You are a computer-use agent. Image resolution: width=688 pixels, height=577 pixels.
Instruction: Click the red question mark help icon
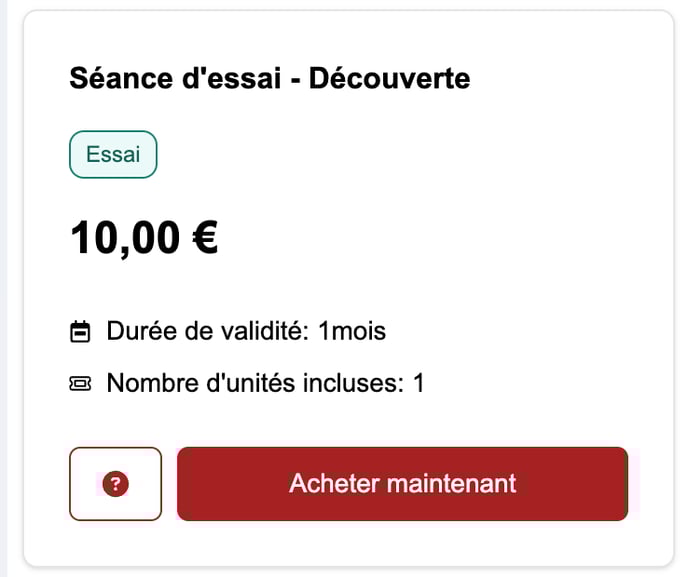coord(115,484)
